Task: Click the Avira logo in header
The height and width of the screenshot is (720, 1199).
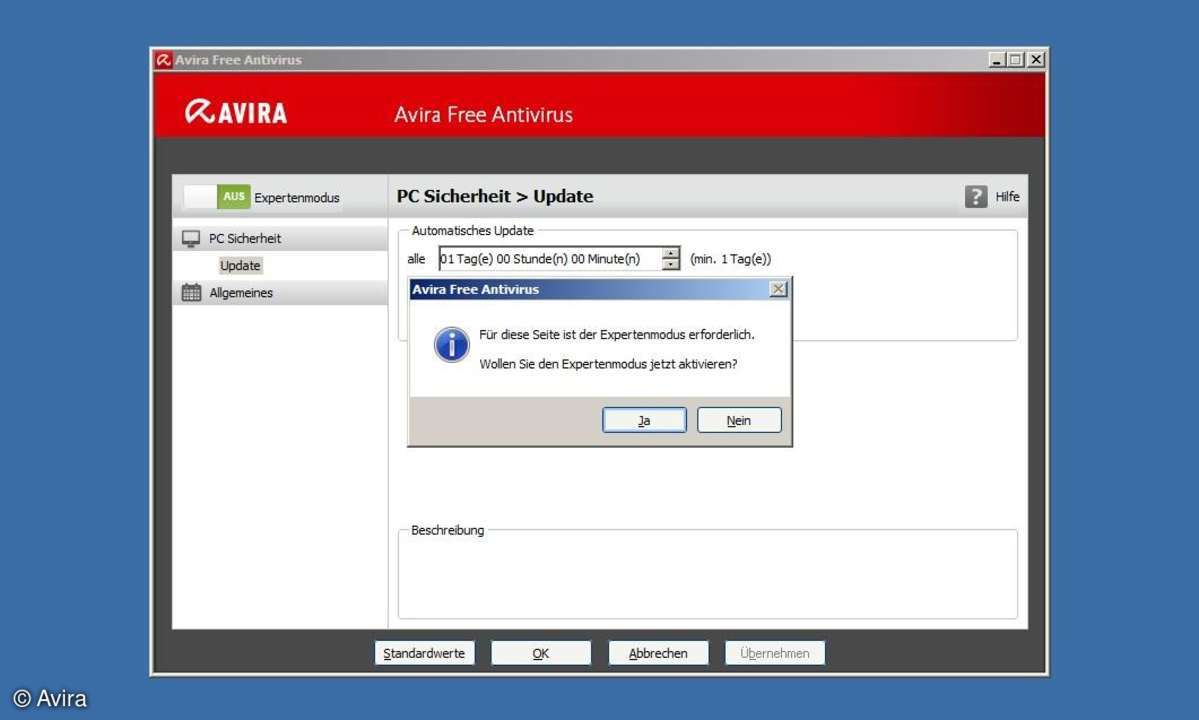Action: pyautogui.click(x=236, y=112)
